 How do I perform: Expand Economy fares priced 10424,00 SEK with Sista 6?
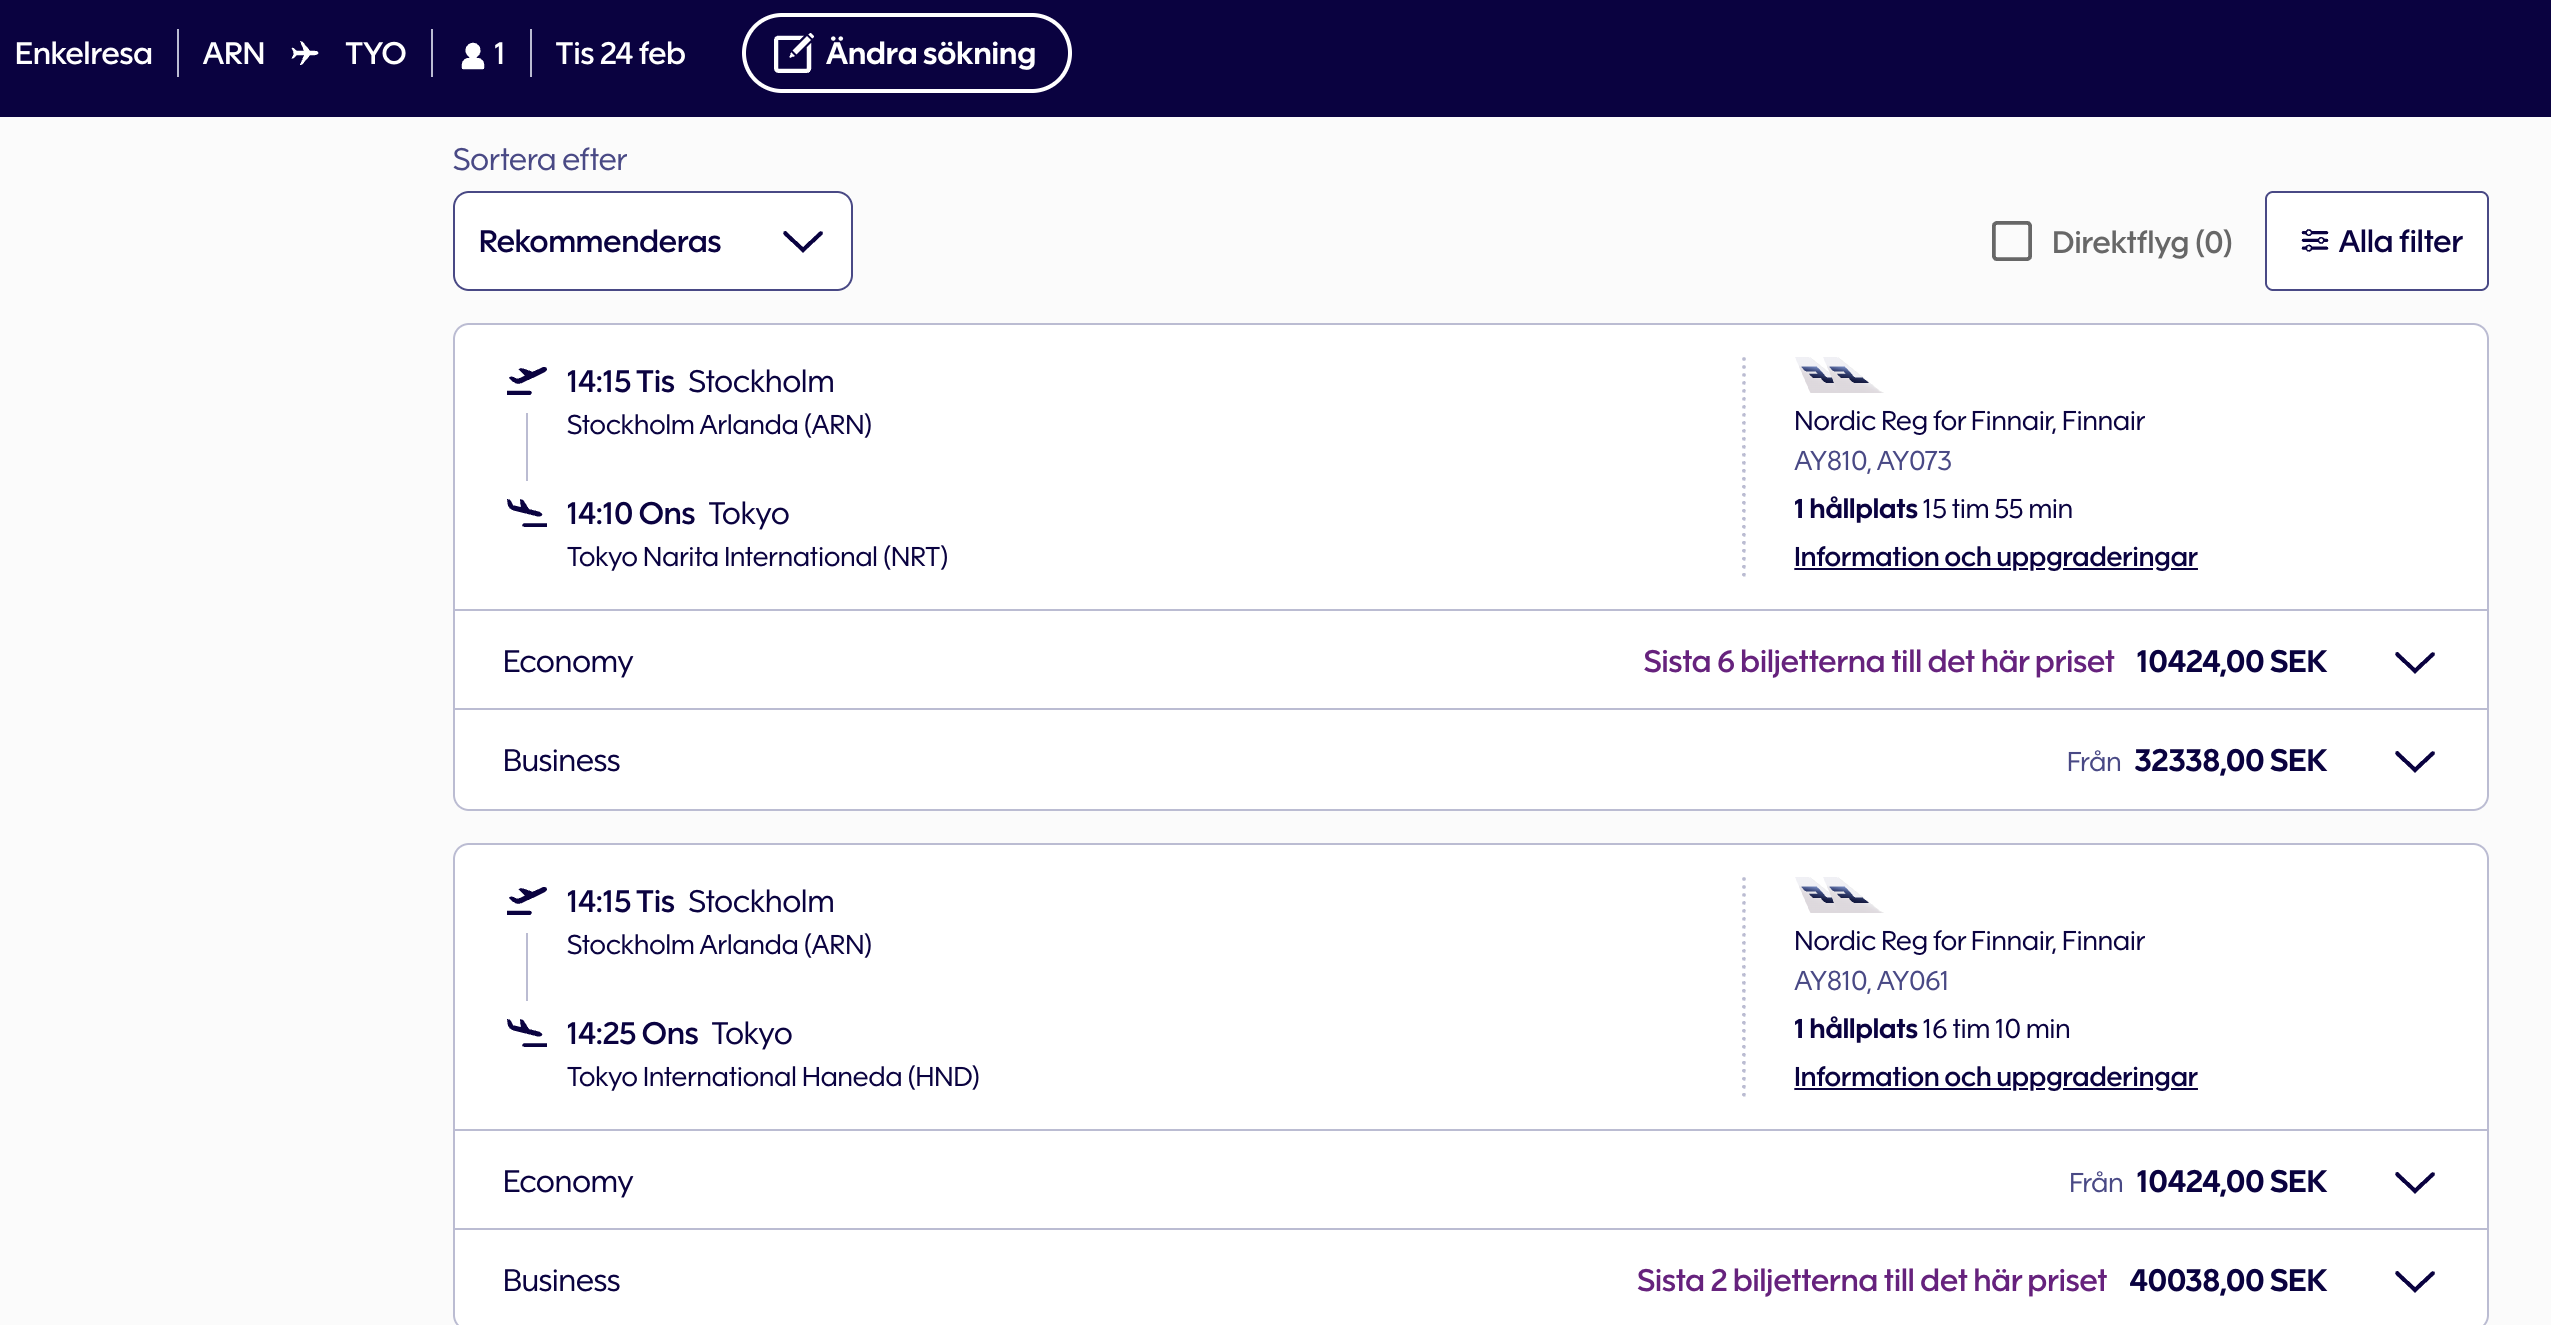pos(2413,662)
